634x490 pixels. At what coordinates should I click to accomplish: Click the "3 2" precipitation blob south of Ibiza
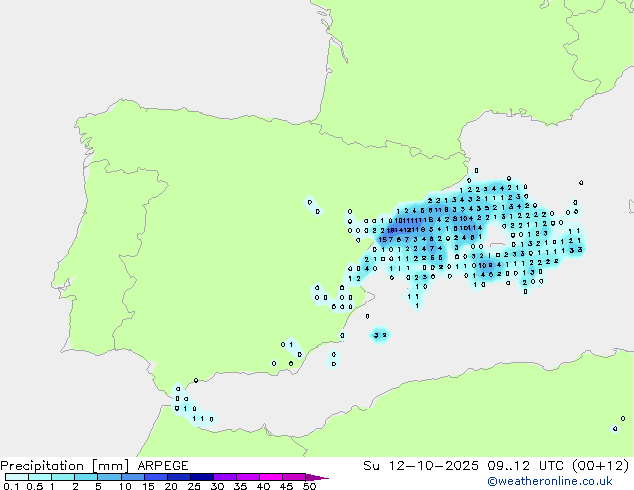tap(380, 335)
